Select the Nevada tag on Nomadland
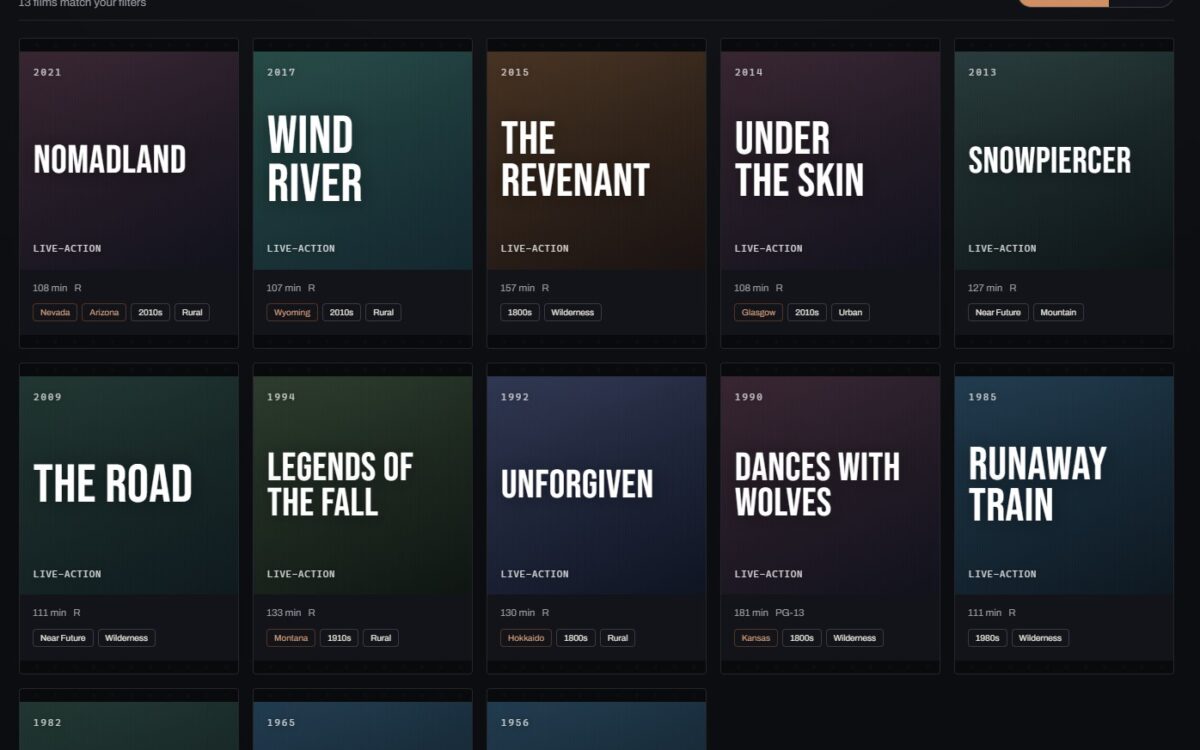The width and height of the screenshot is (1200, 750). 55,312
